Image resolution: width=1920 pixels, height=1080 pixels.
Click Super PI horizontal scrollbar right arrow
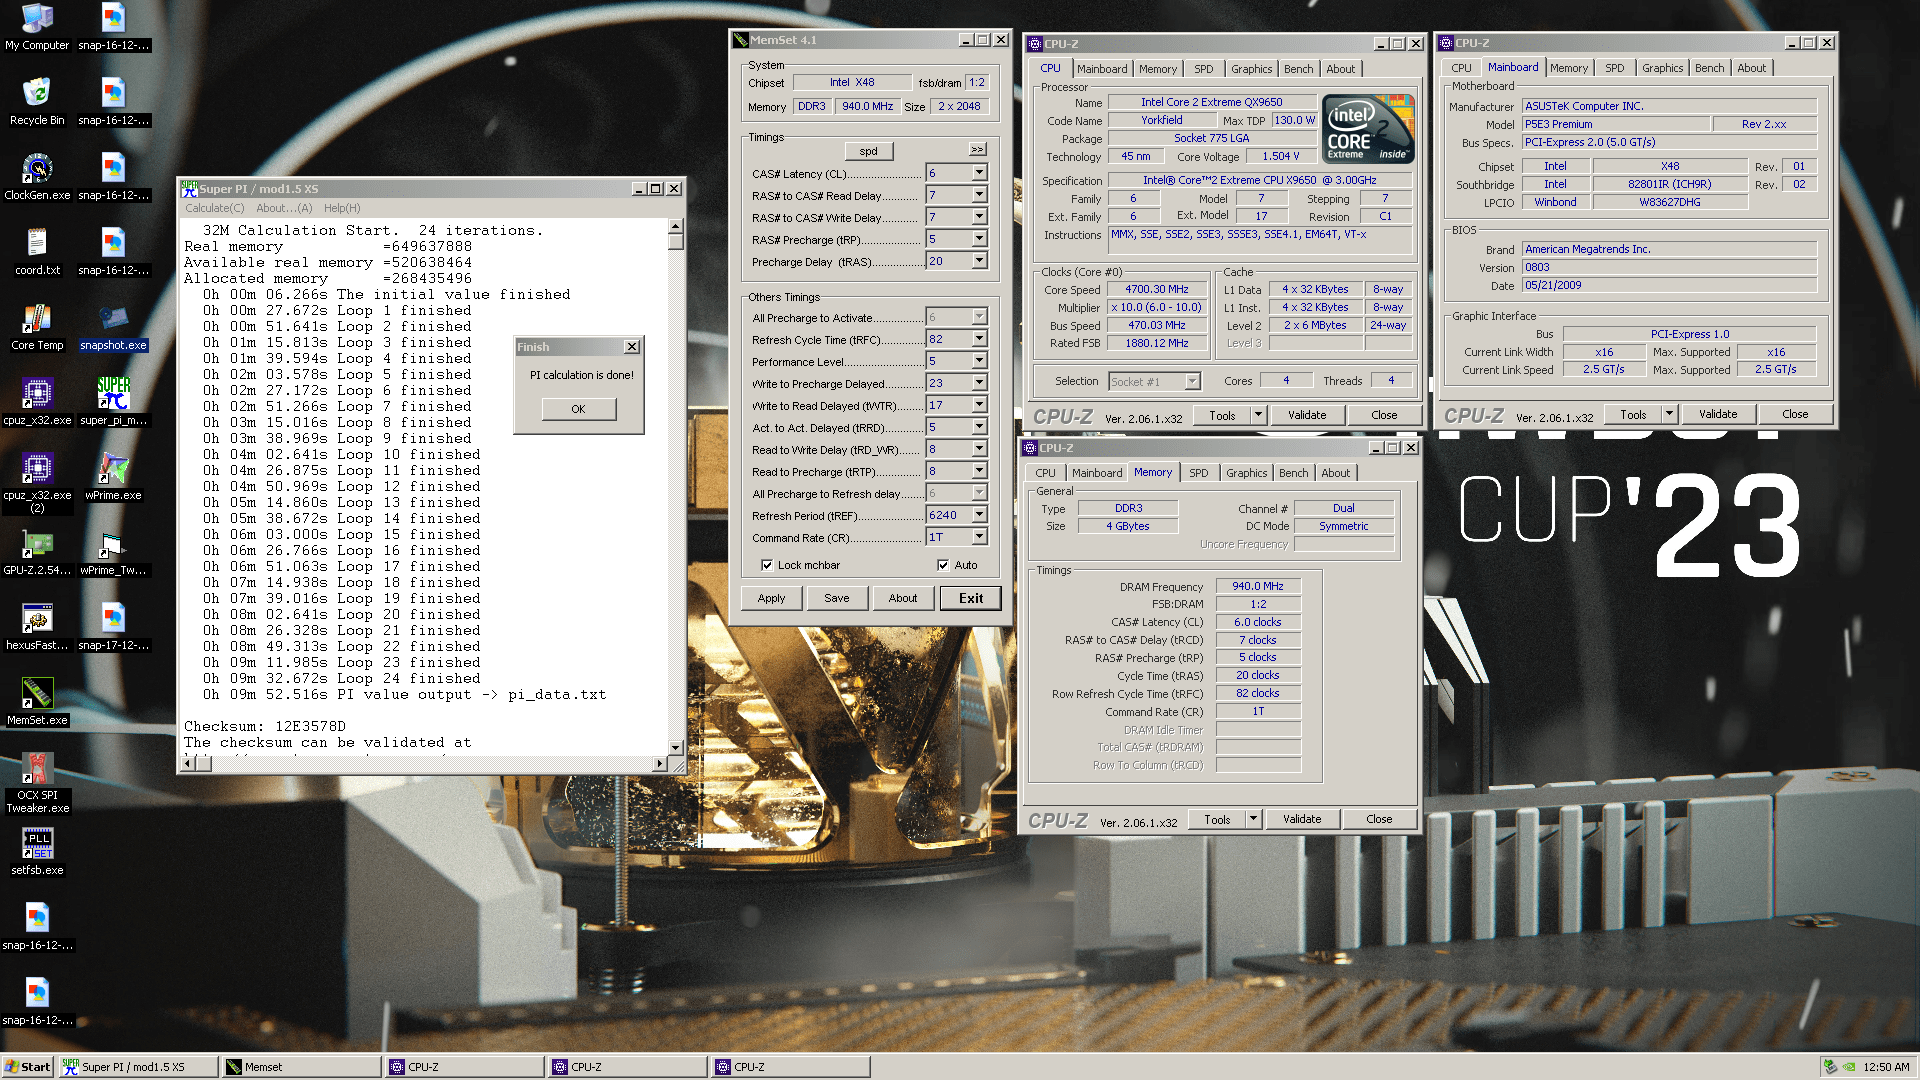coord(659,764)
